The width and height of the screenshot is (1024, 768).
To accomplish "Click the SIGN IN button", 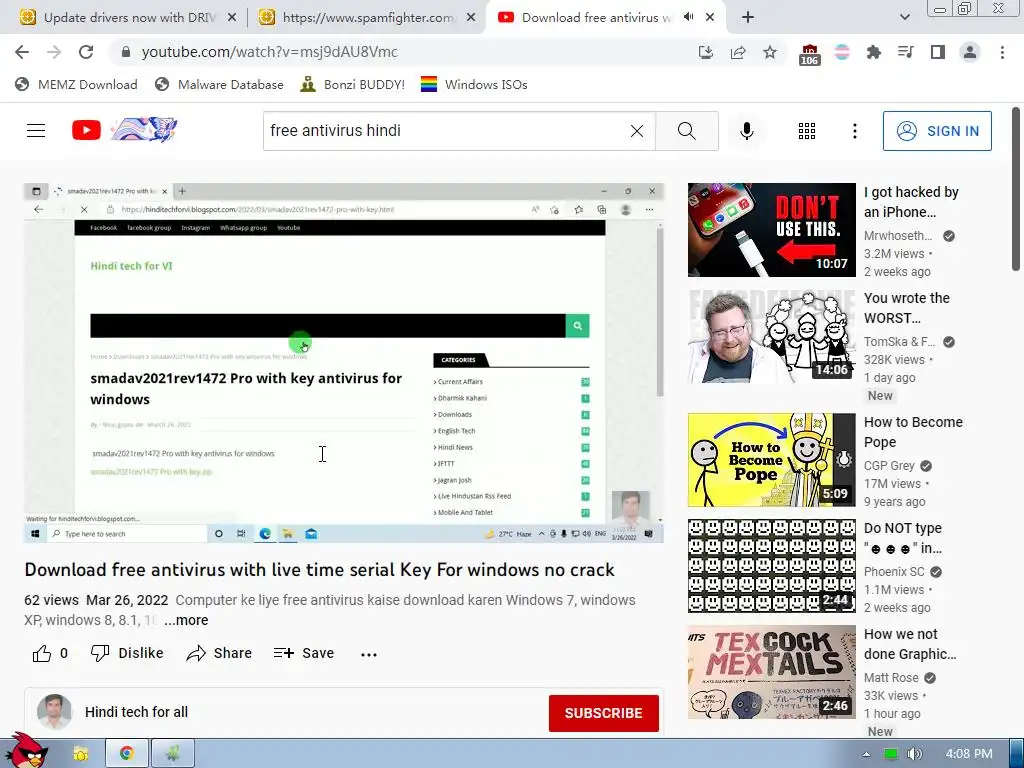I will tap(937, 131).
